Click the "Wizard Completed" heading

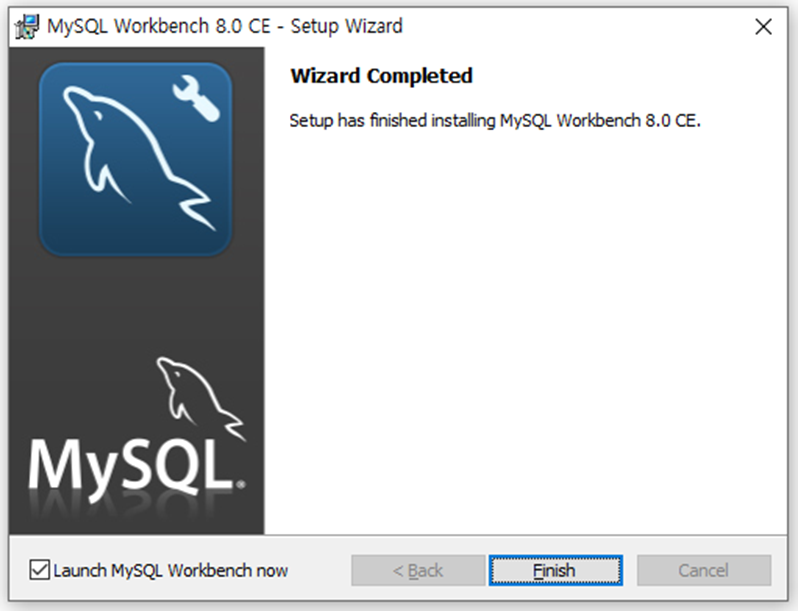pyautogui.click(x=381, y=76)
